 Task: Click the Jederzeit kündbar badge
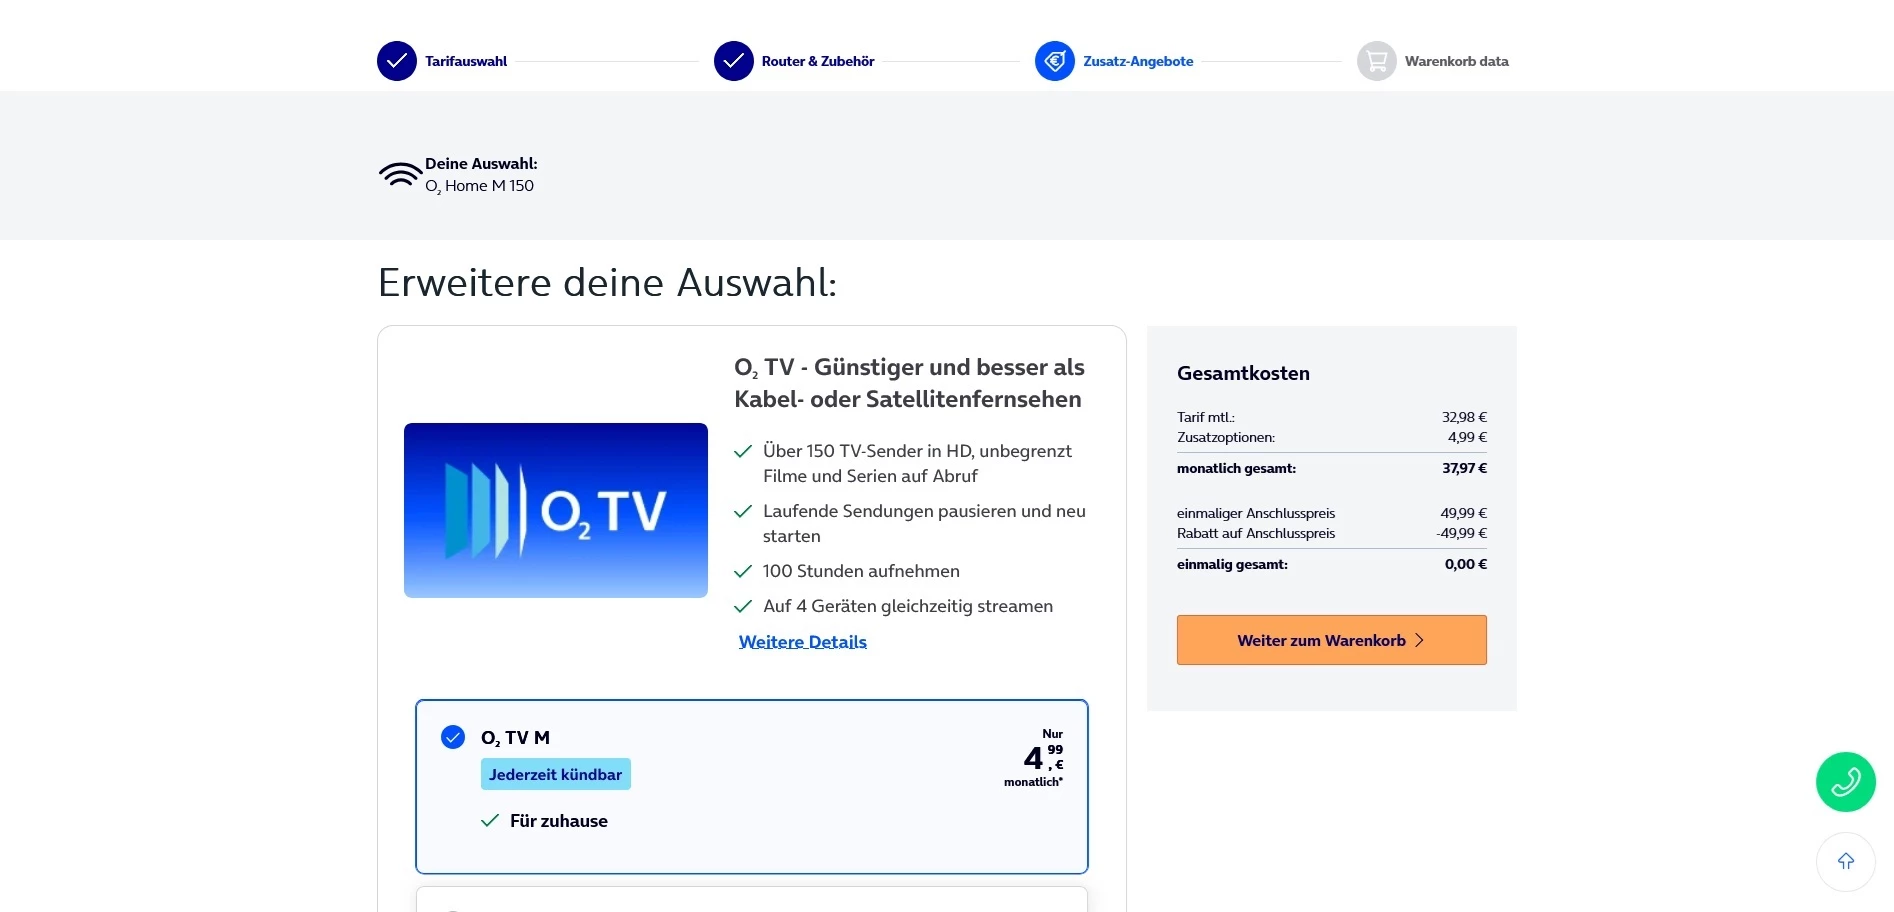(556, 774)
